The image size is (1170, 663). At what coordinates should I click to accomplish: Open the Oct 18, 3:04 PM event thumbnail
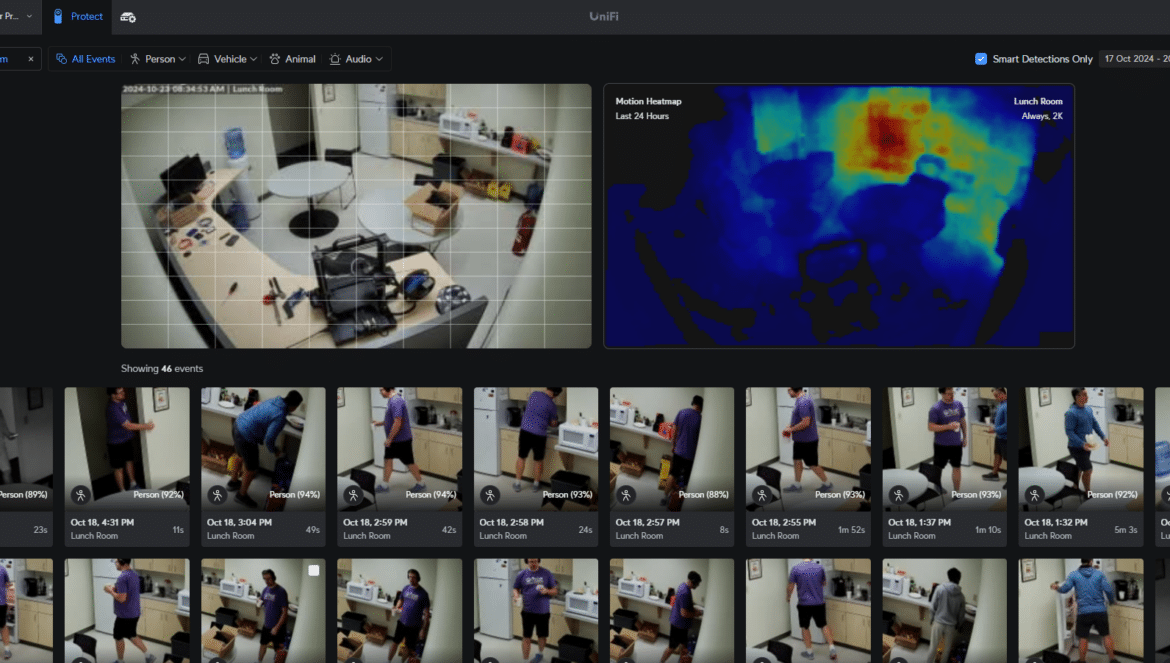coord(263,449)
